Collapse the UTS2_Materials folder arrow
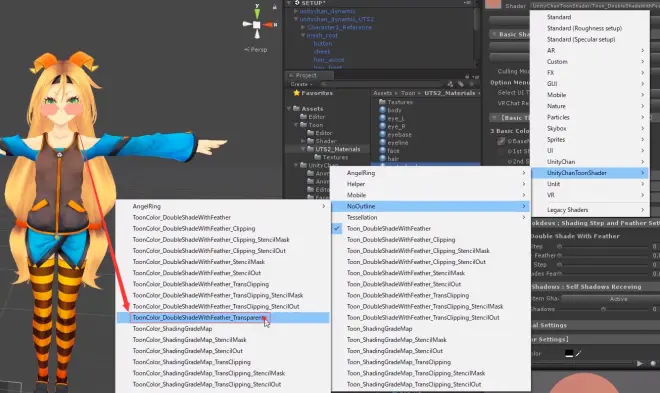Image resolution: width=660 pixels, height=393 pixels. click(x=303, y=149)
